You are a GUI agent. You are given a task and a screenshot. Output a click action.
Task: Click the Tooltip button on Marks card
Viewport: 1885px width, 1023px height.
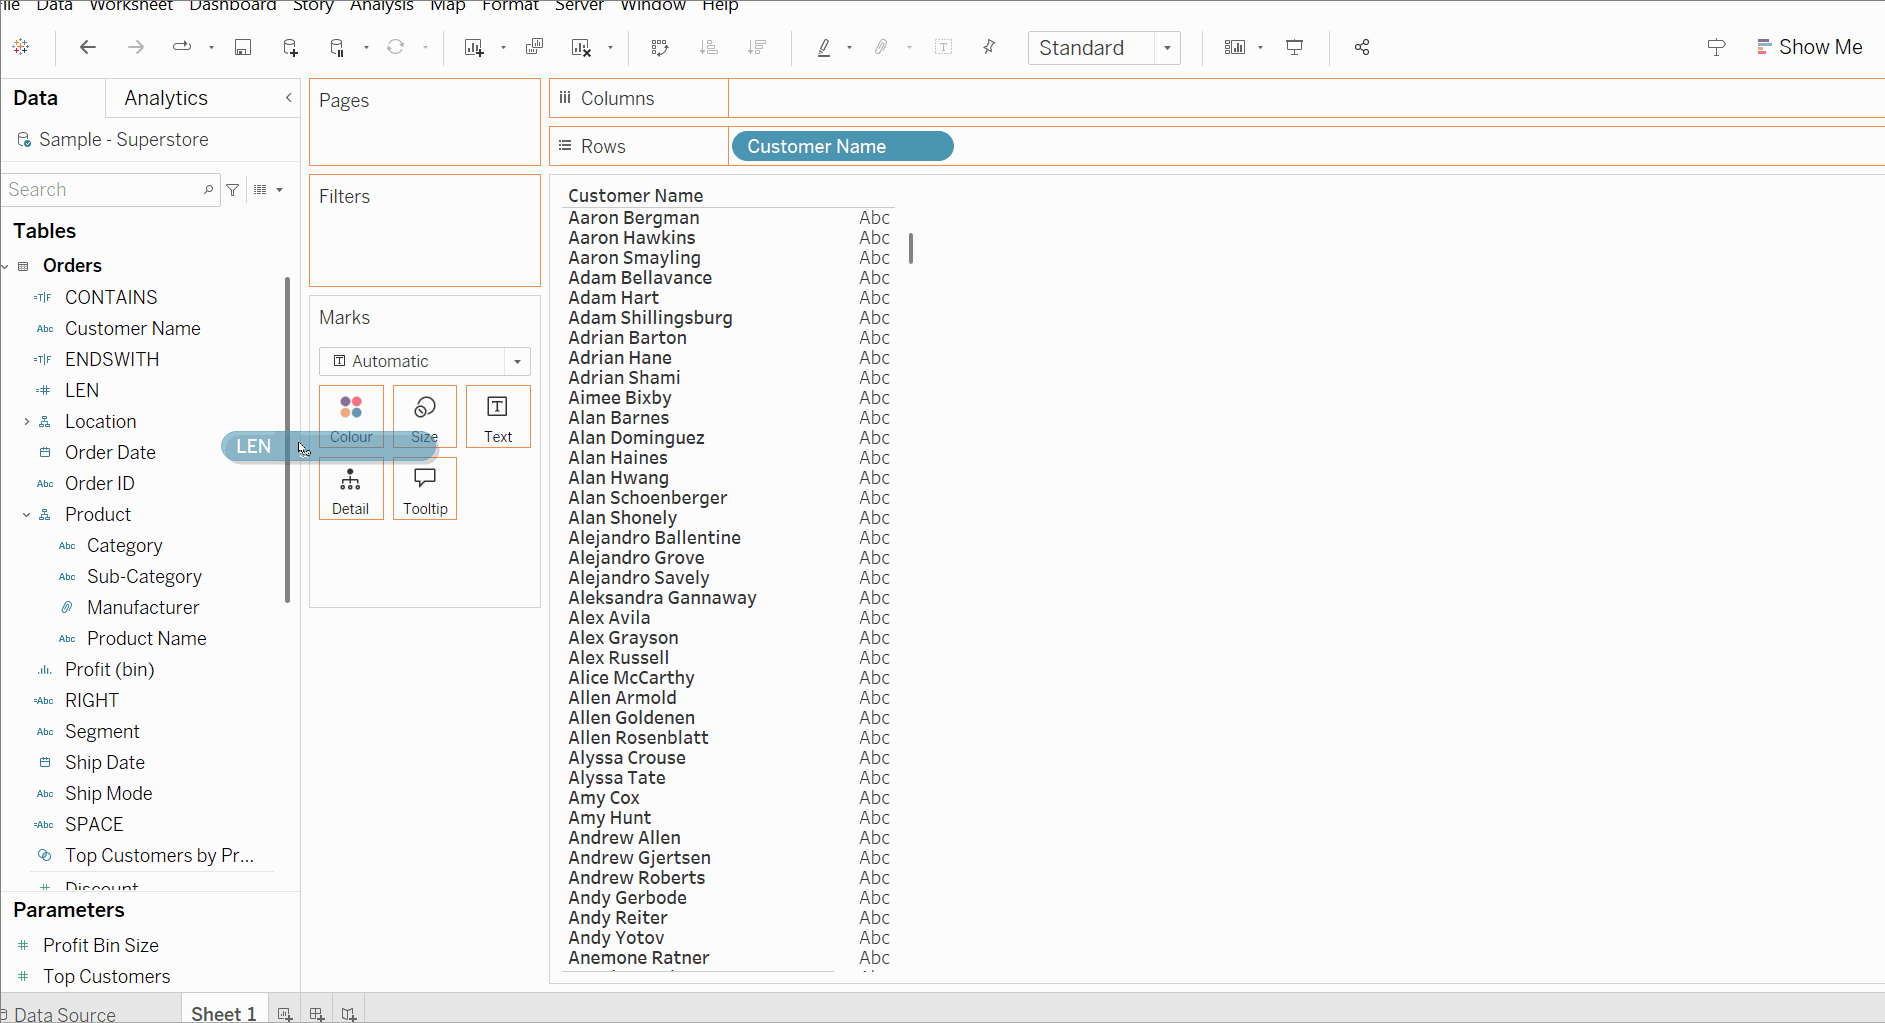pos(425,489)
